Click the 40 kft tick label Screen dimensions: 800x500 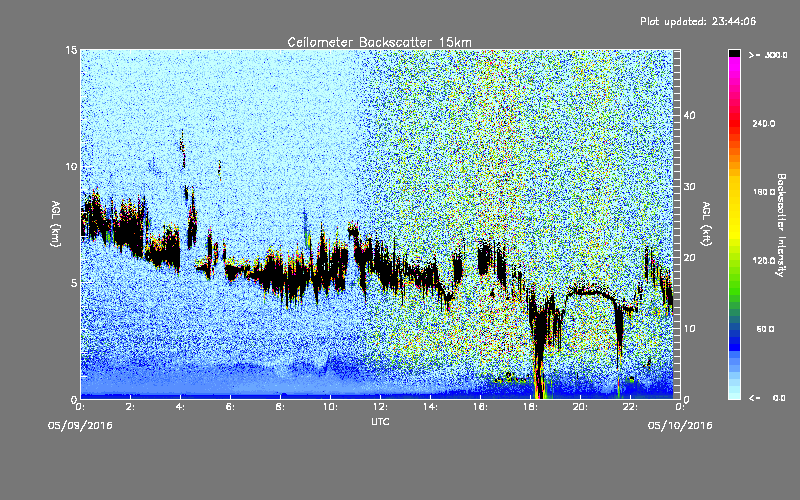[x=689, y=115]
